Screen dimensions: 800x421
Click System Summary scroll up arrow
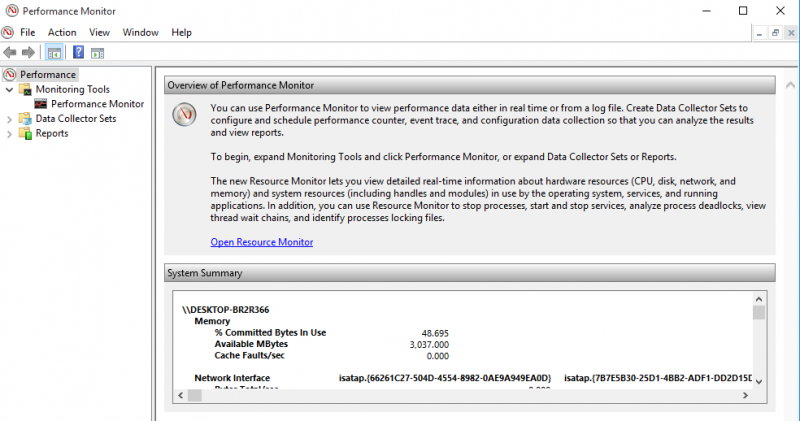click(759, 299)
